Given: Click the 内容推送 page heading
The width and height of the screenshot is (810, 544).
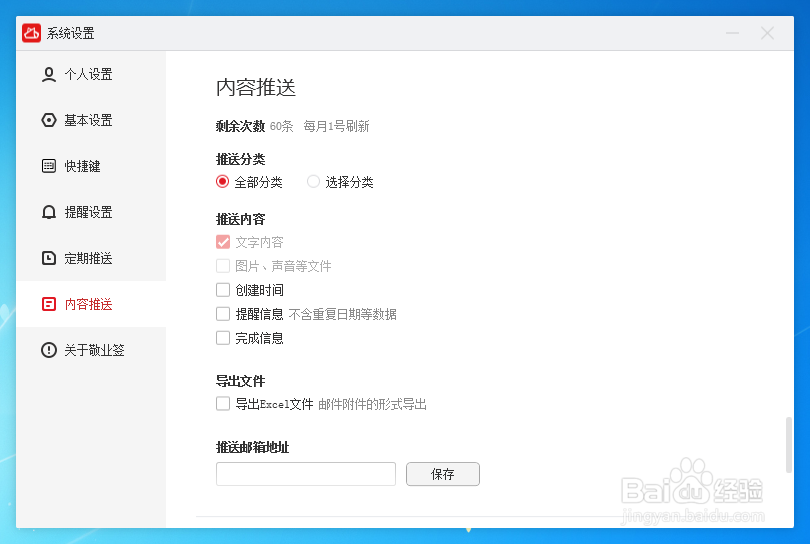Looking at the screenshot, I should coord(256,88).
